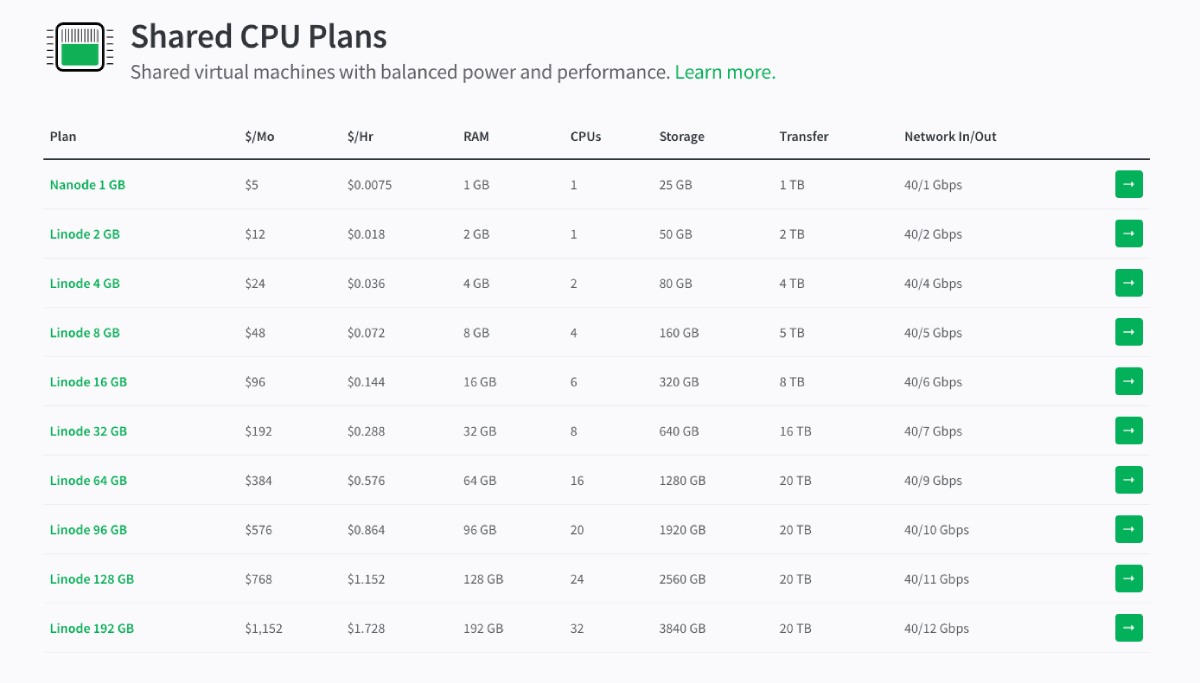Click the green arrow for Nanode 1 GB
The width and height of the screenshot is (1200, 683).
click(x=1128, y=184)
